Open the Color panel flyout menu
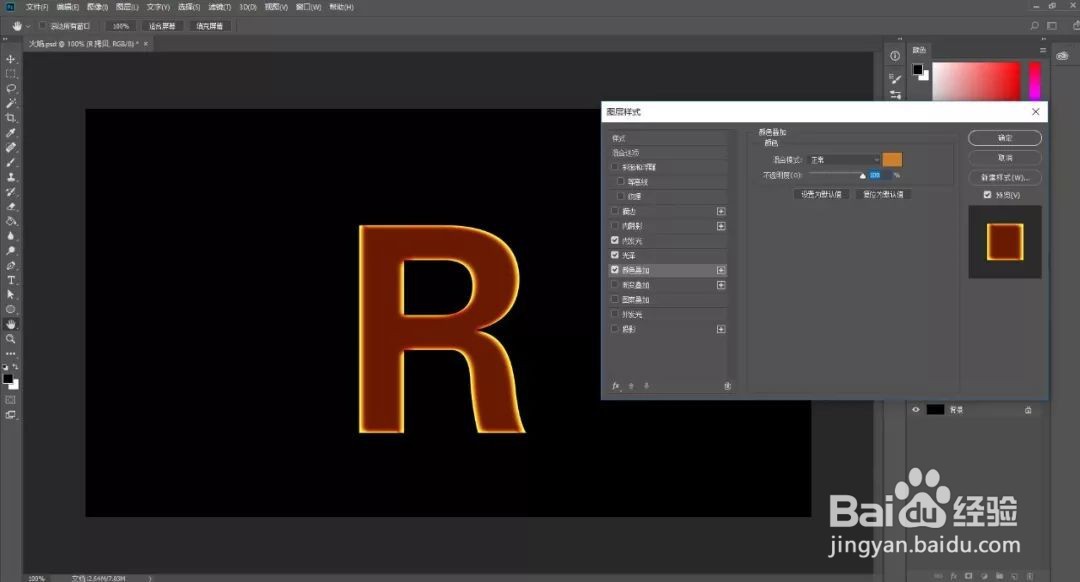Screen dimensions: 1080x582 (1043, 50)
